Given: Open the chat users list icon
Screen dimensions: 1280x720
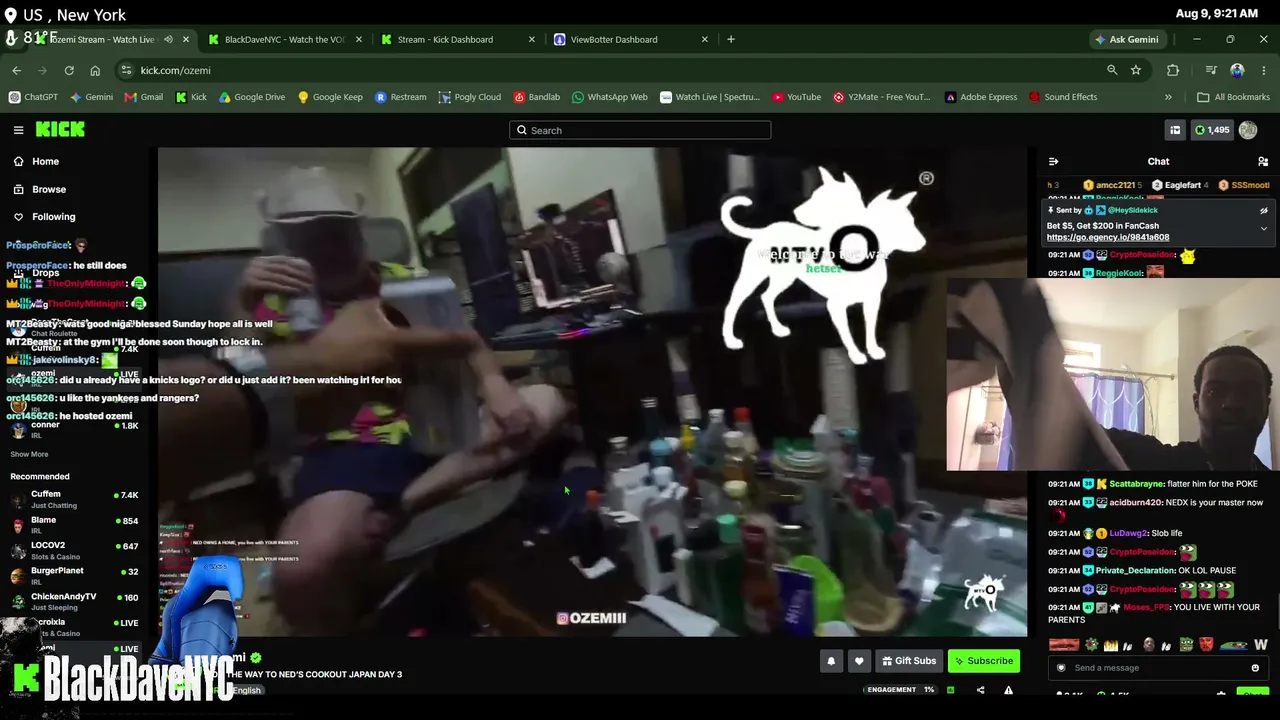Looking at the screenshot, I should [x=1263, y=161].
